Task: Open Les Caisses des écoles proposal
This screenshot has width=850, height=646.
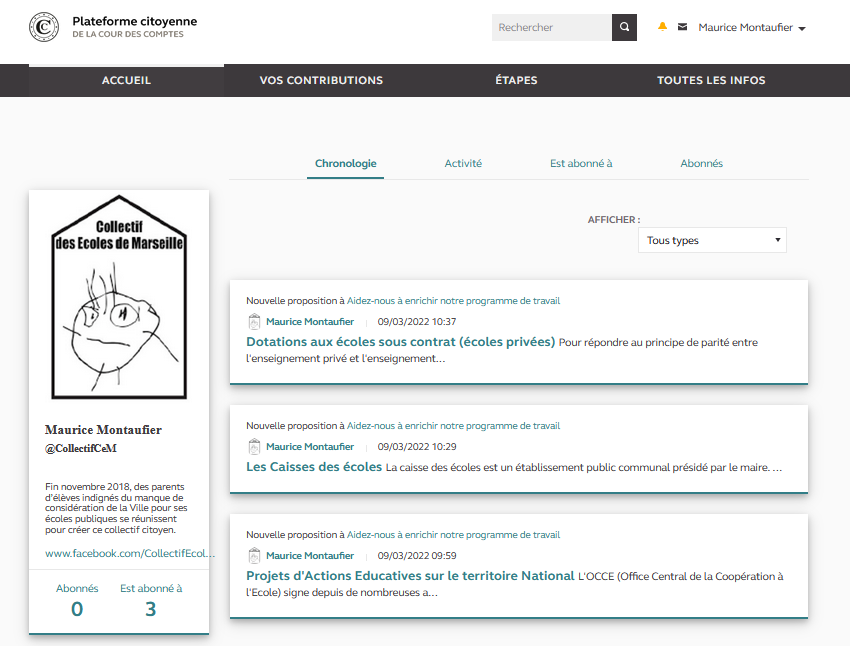Action: (x=314, y=467)
